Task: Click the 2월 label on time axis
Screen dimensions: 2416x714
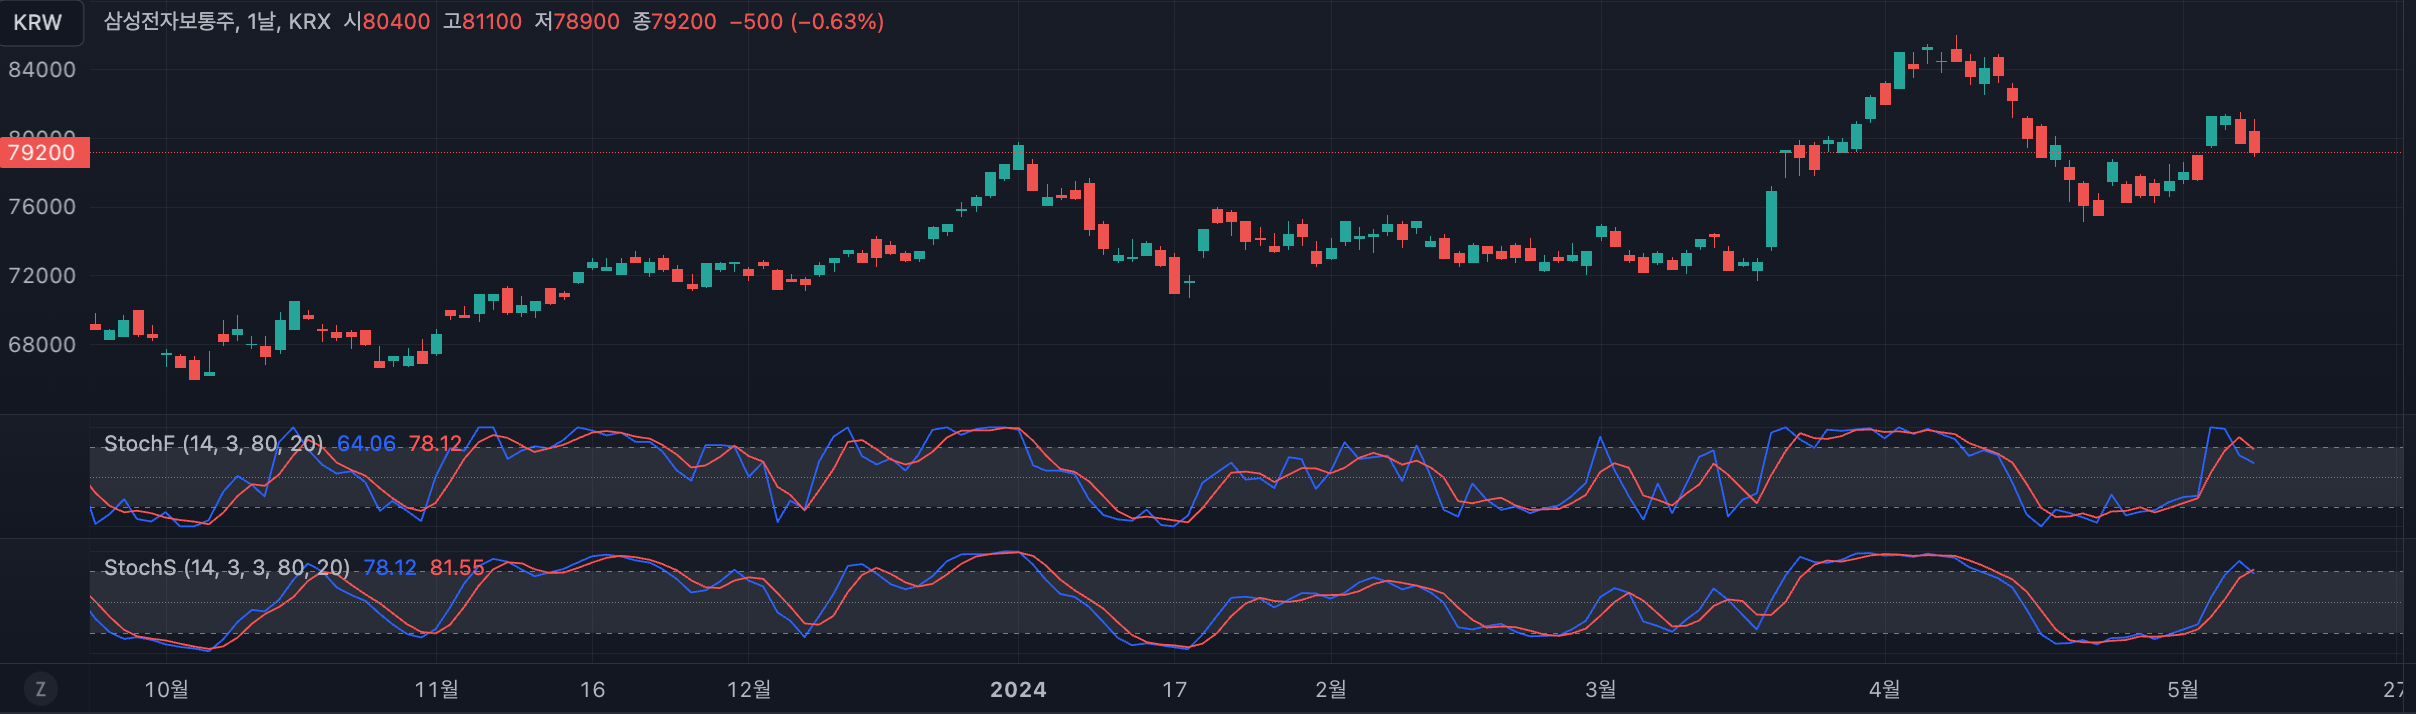Action: (x=1331, y=689)
